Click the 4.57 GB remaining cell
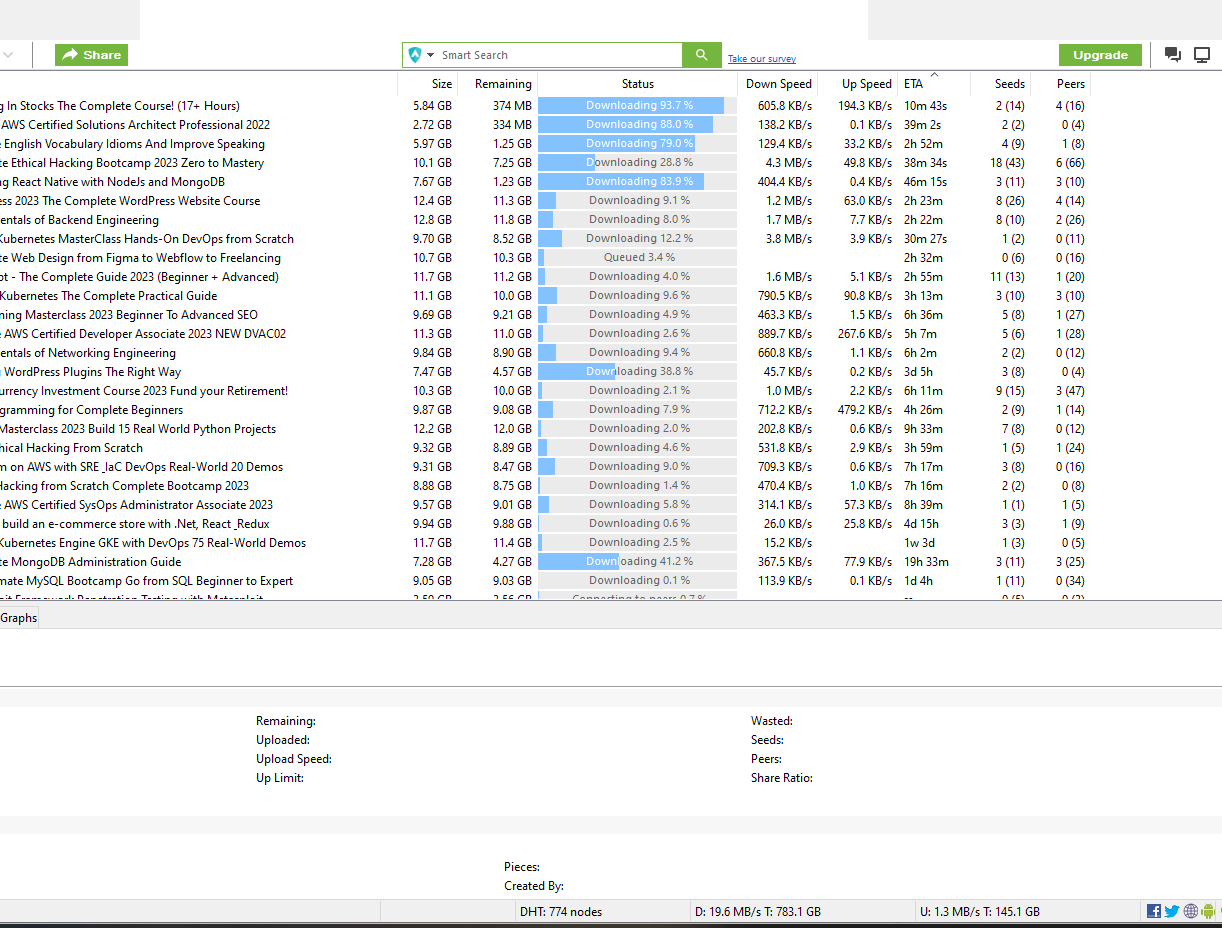Screen dimensions: 1222x928 [512, 371]
